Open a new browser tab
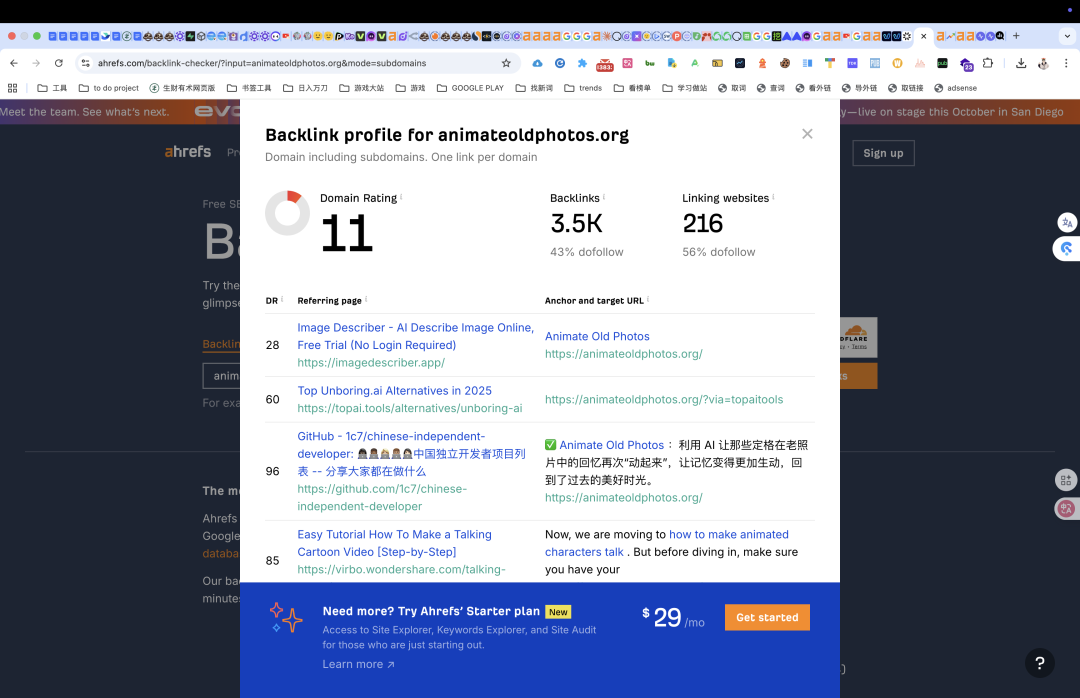 coord(1016,36)
